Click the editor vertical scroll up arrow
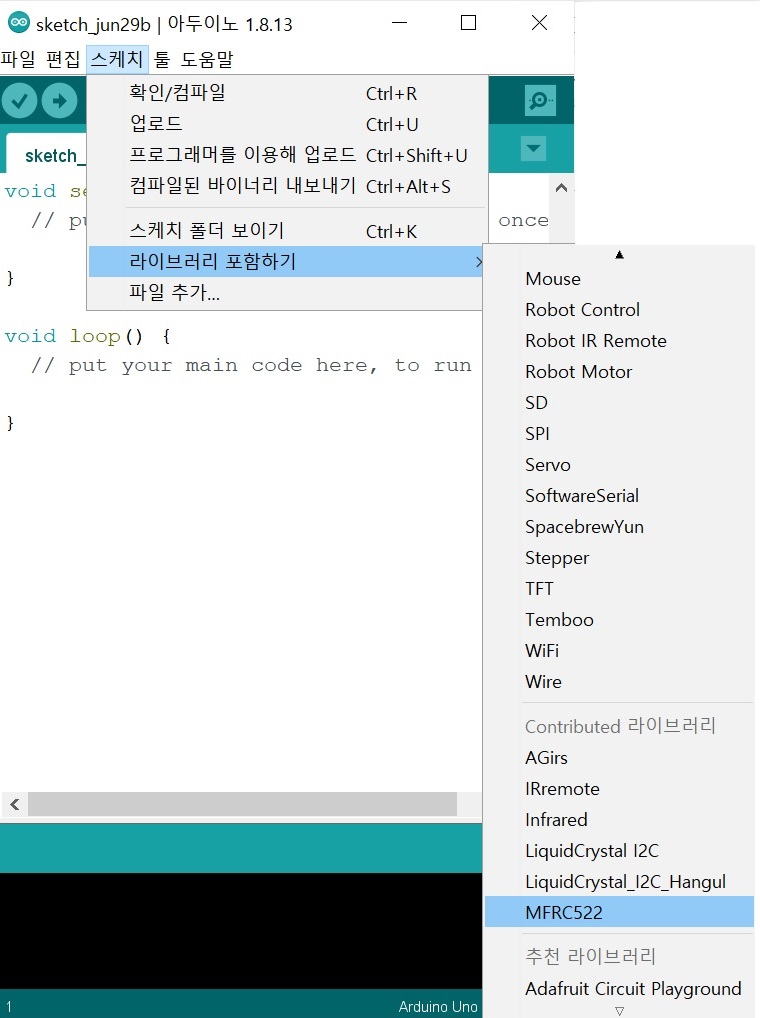Screen dimensions: 760x1018 pyautogui.click(x=562, y=188)
